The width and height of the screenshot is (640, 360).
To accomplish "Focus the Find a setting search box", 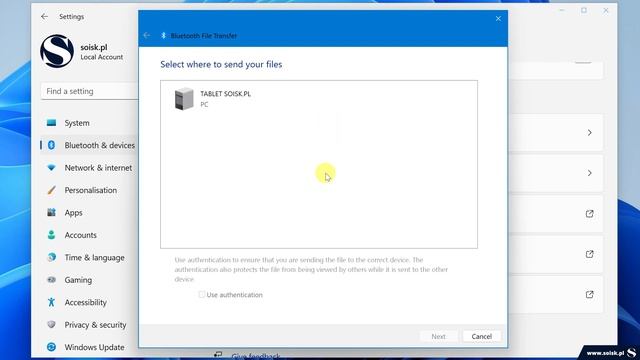I will coord(89,91).
